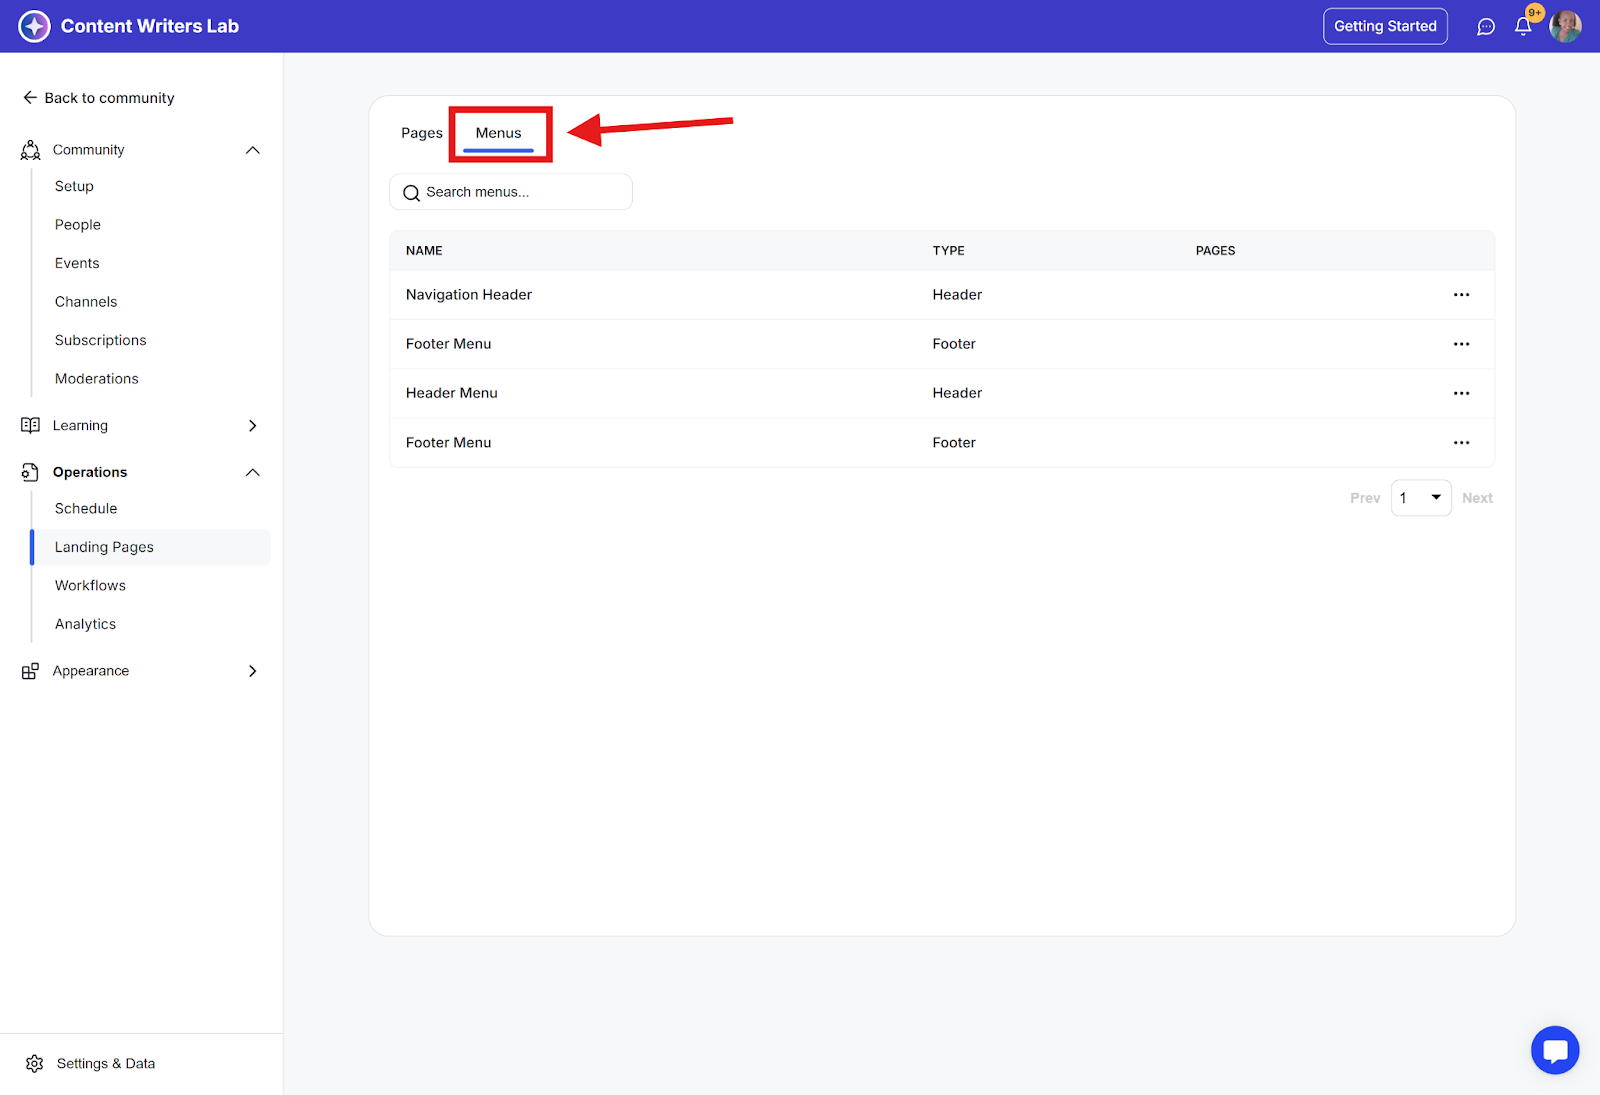The height and width of the screenshot is (1095, 1600).
Task: Open Channels in the sidebar
Action: [86, 302]
